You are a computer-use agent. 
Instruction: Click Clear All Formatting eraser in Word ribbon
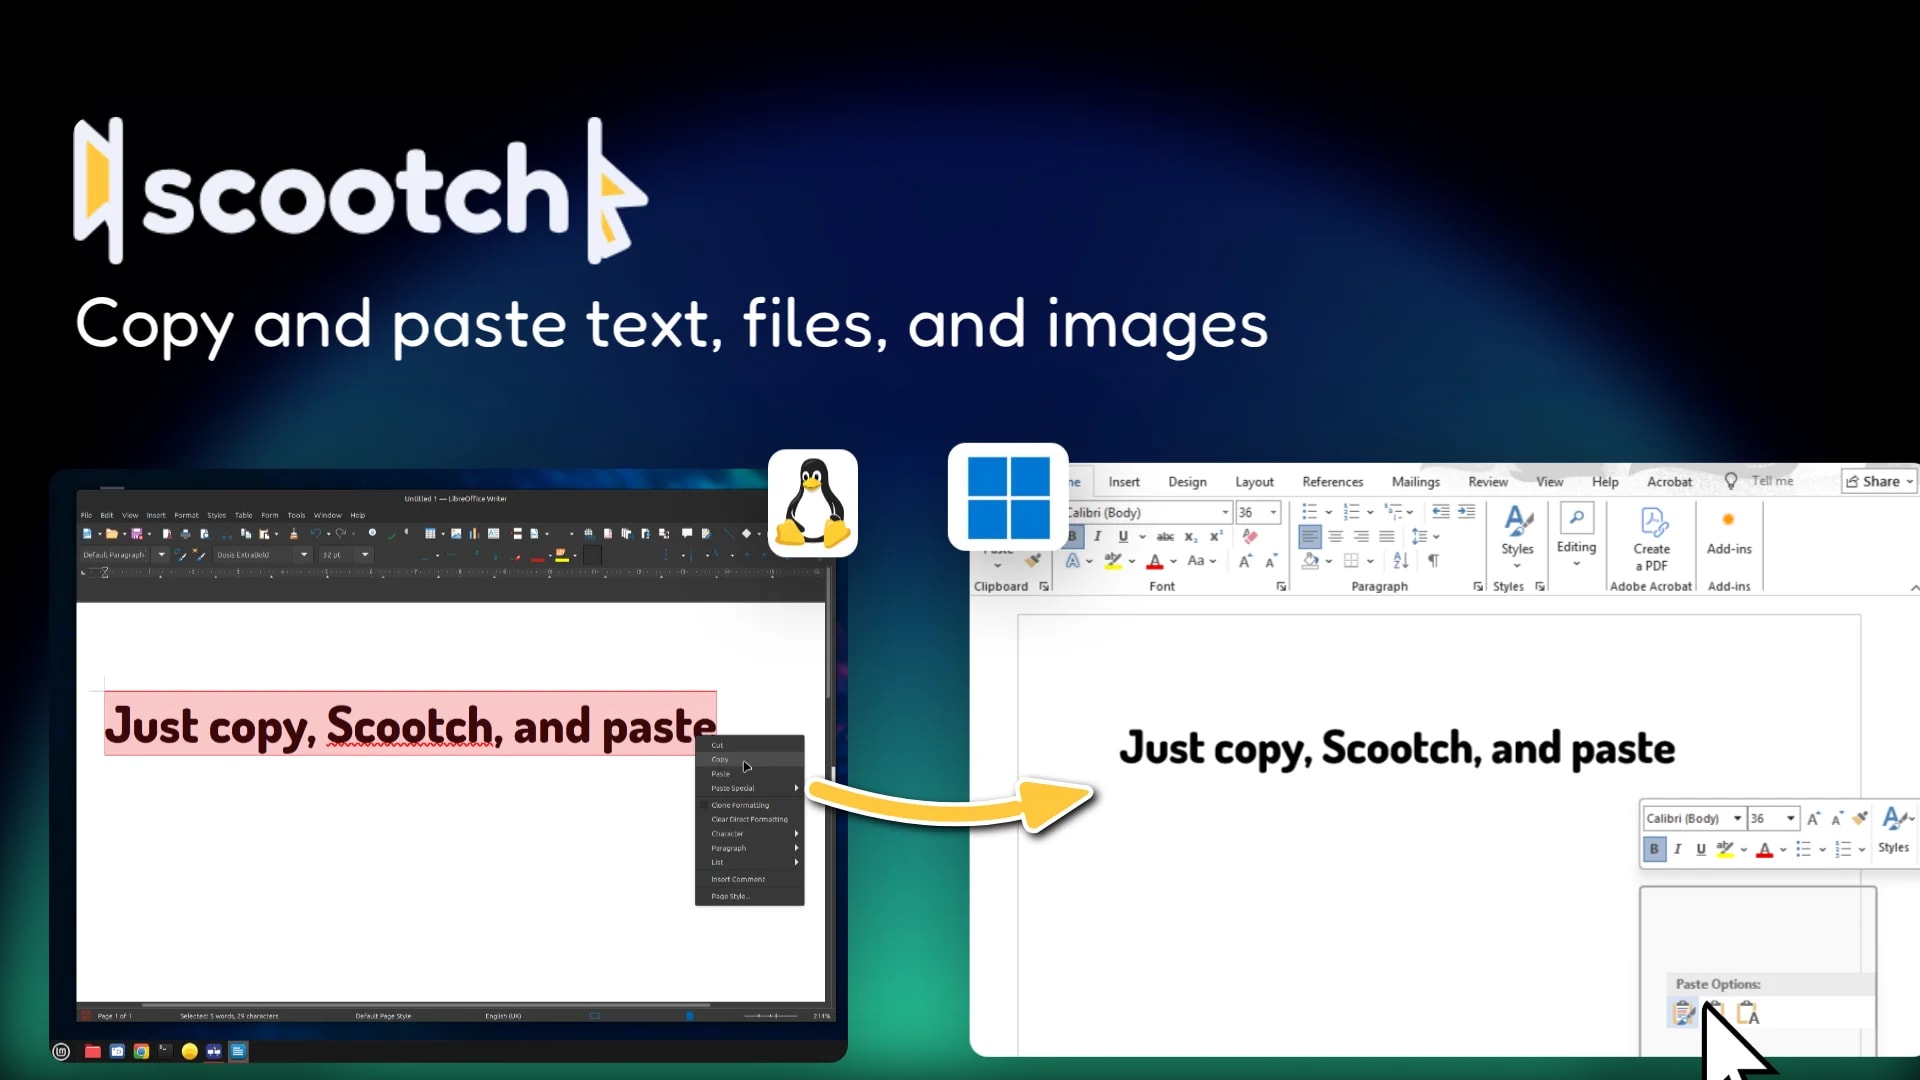tap(1250, 536)
